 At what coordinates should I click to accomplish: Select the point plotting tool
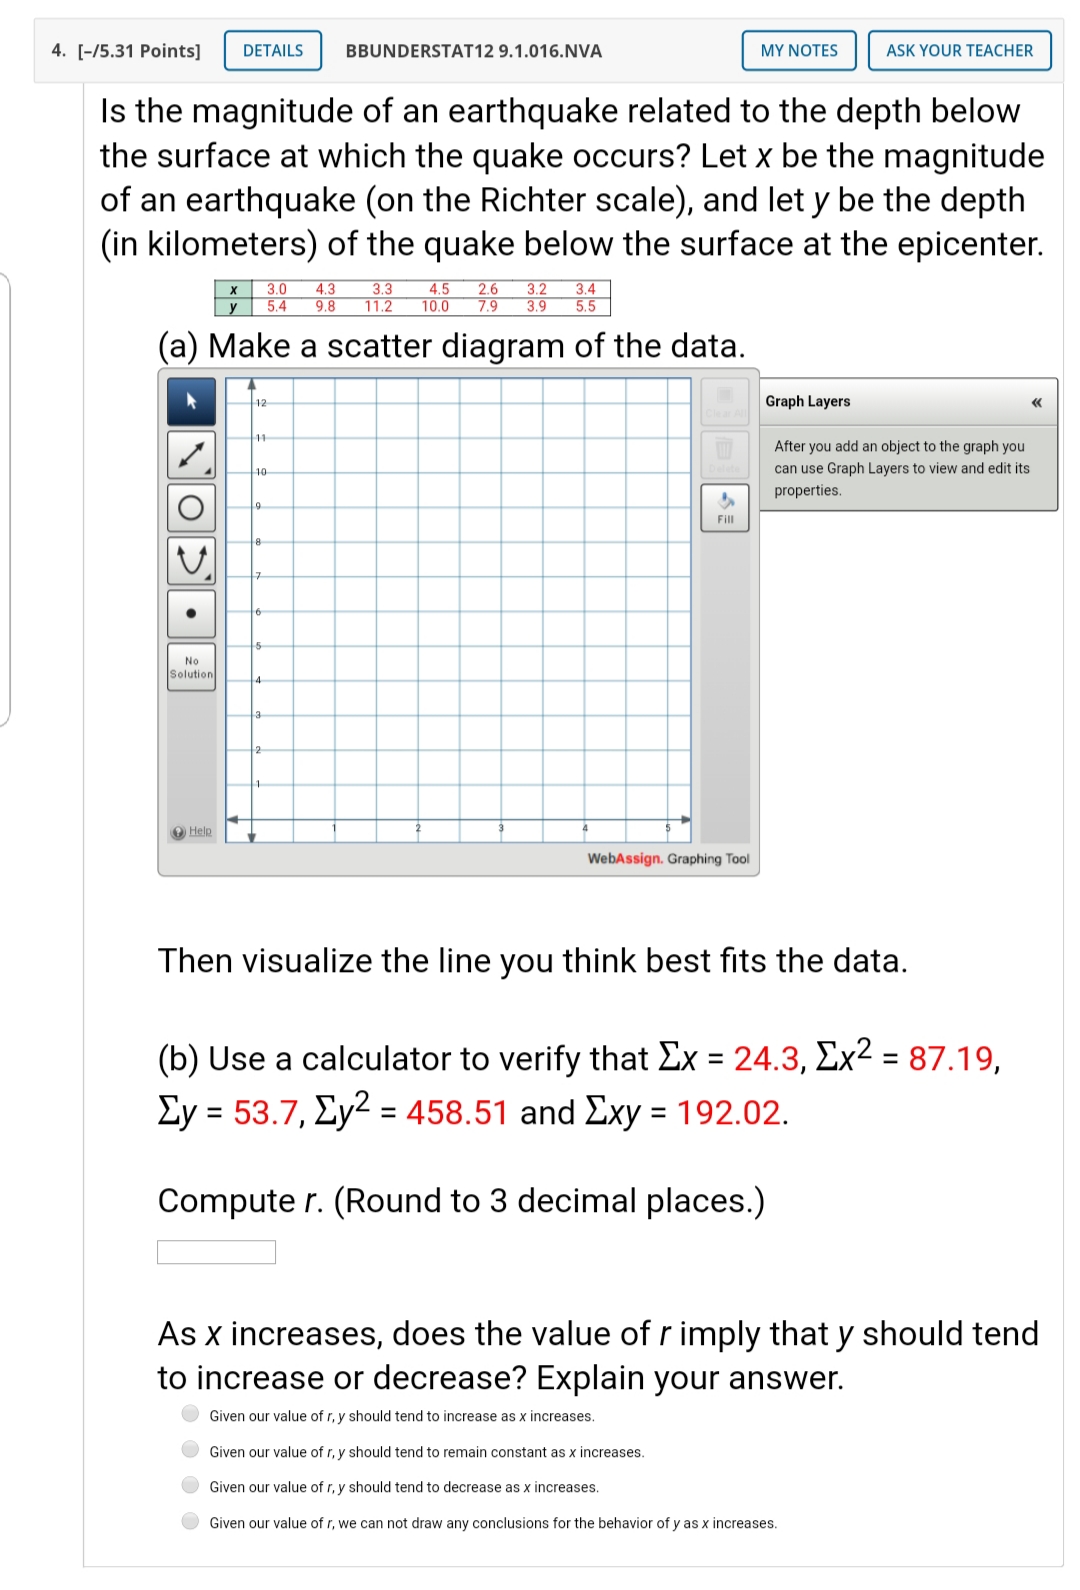pos(190,612)
